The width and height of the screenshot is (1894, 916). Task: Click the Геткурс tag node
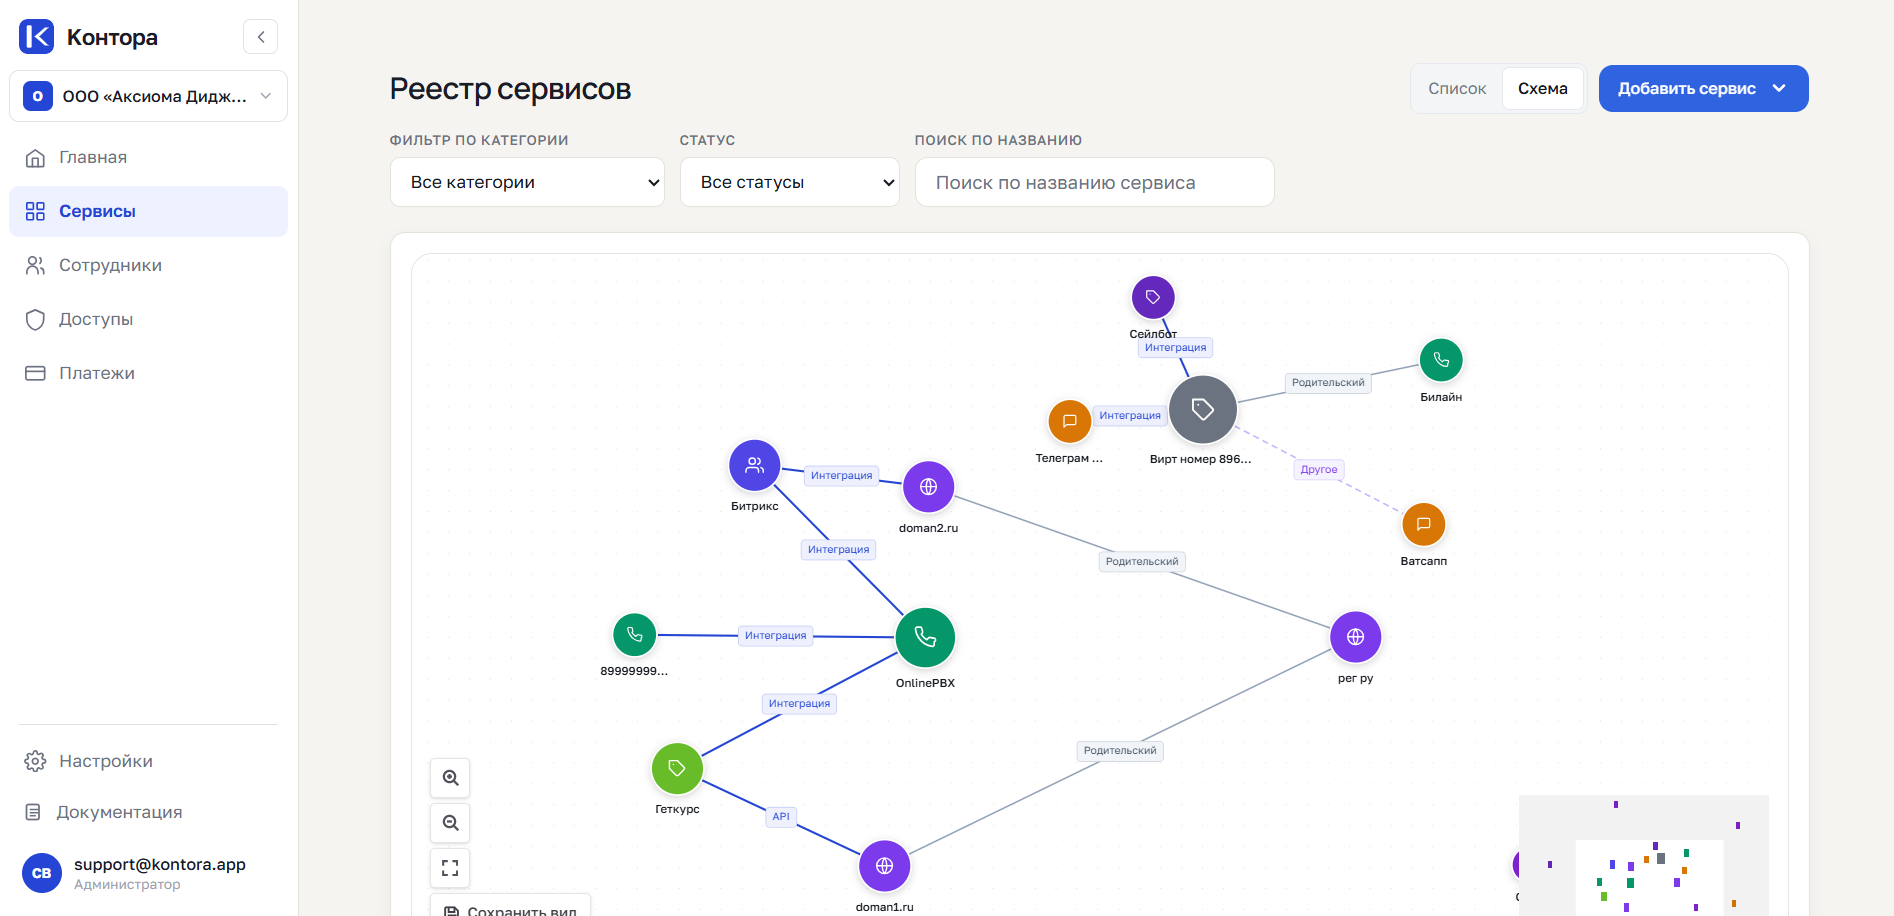tap(677, 768)
